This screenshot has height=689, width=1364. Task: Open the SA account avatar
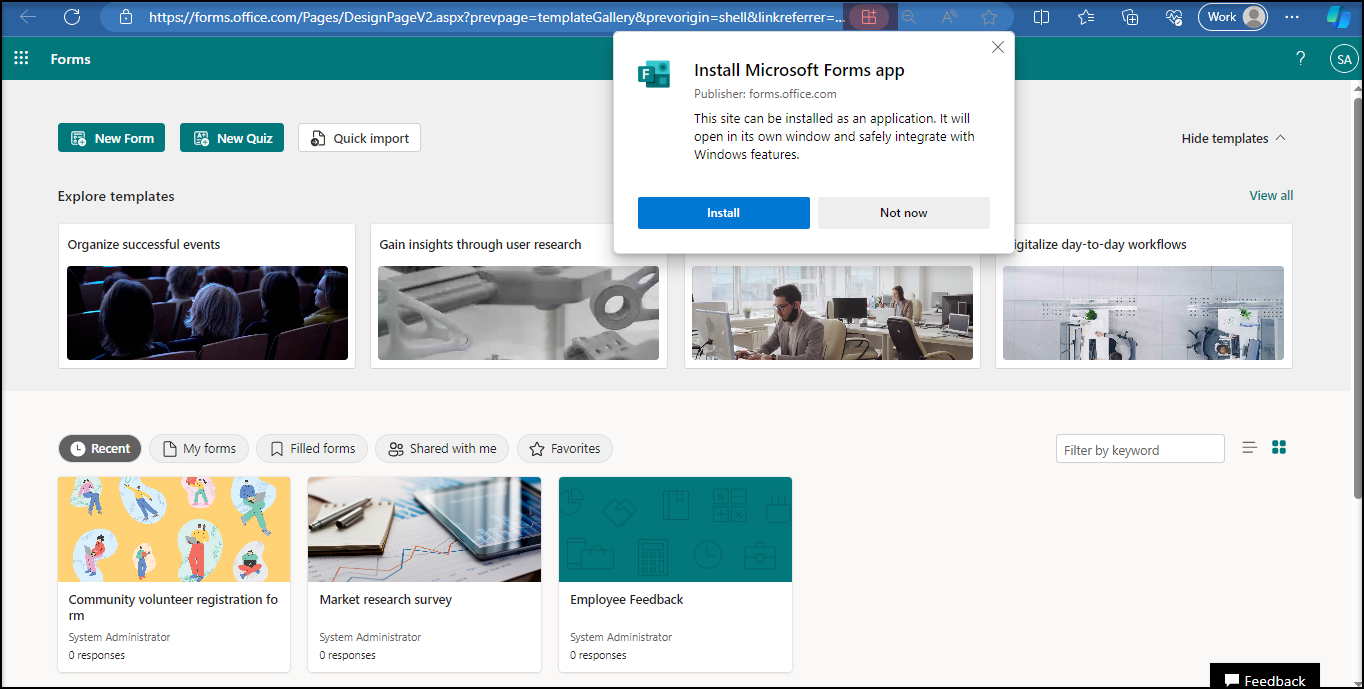[1344, 59]
